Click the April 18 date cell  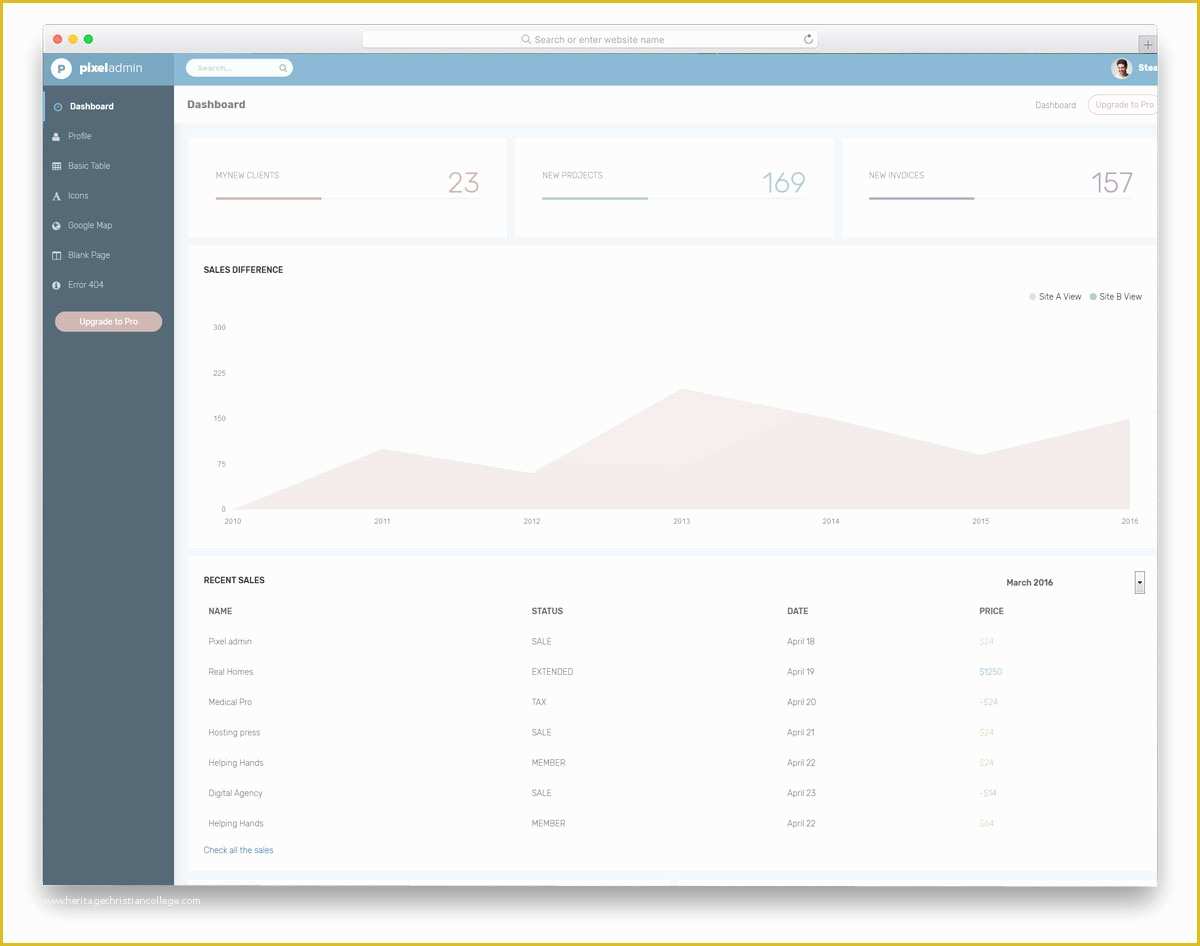pyautogui.click(x=801, y=642)
